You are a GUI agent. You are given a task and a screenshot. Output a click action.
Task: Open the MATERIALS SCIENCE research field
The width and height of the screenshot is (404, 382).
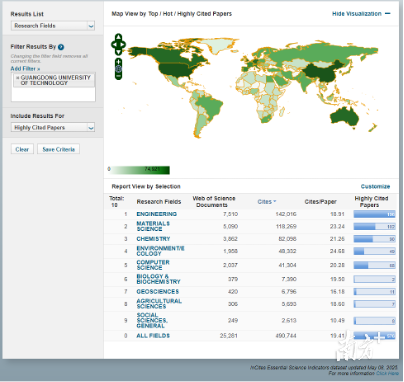(153, 226)
